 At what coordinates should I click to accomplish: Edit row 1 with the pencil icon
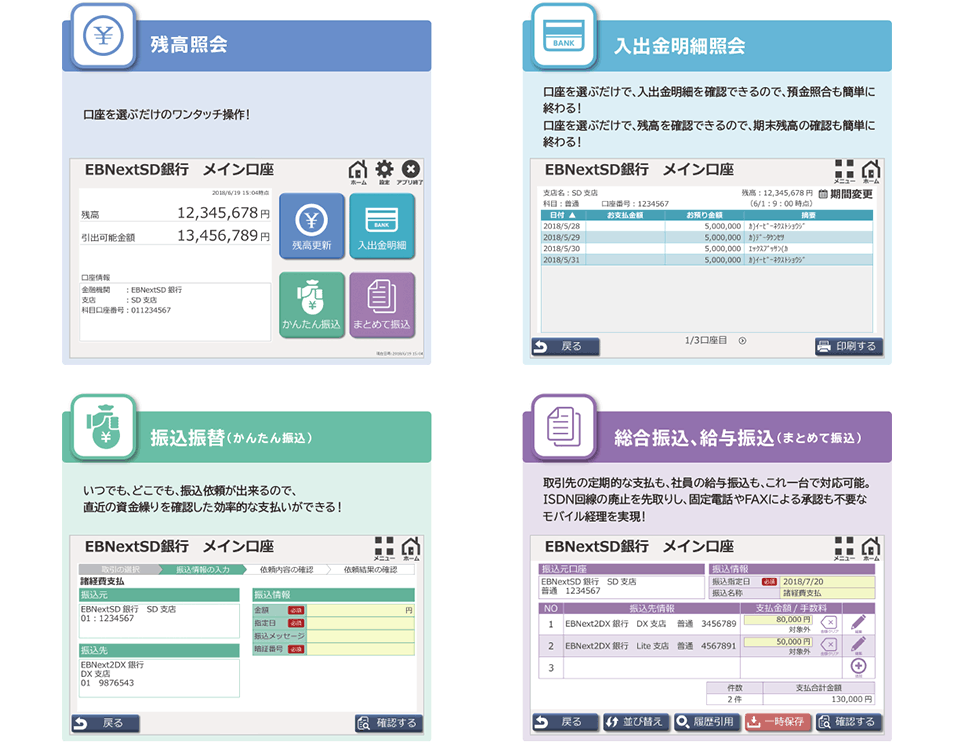pyautogui.click(x=858, y=623)
